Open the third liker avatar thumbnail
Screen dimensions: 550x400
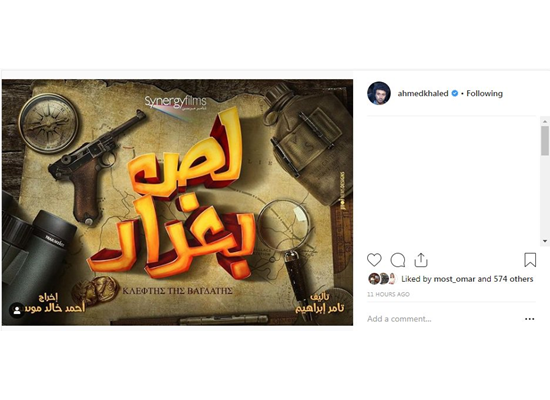pos(393,279)
